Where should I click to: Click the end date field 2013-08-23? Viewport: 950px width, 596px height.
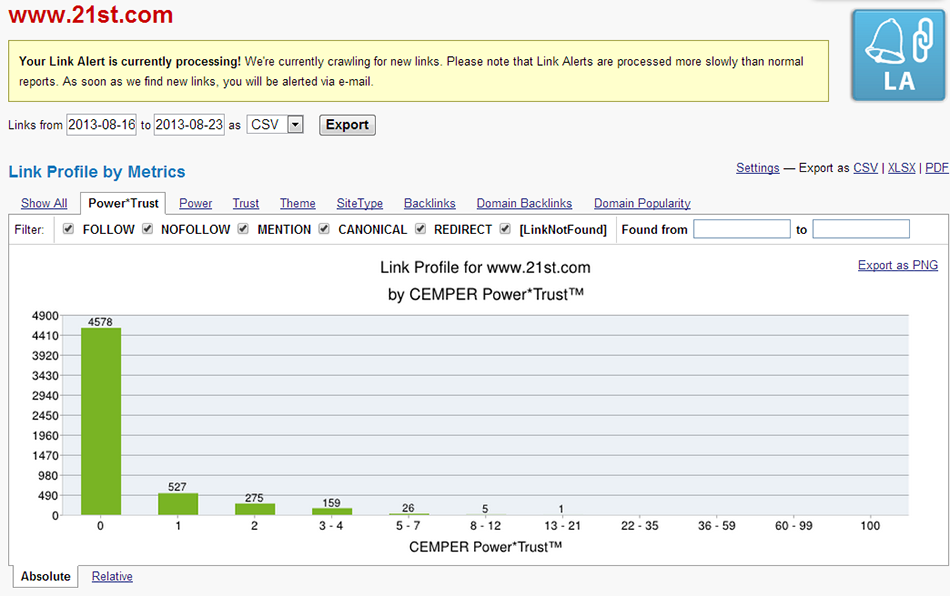click(189, 125)
